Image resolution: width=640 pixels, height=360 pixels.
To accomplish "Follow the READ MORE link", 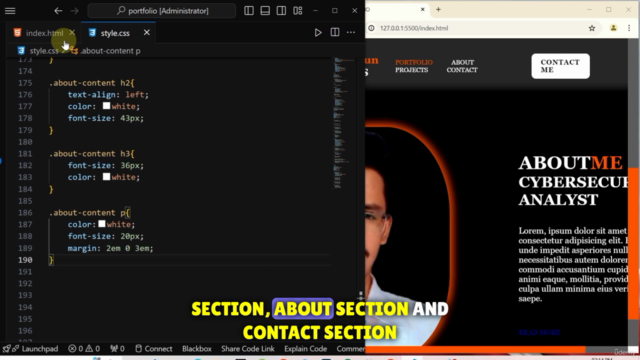I will click(x=539, y=333).
